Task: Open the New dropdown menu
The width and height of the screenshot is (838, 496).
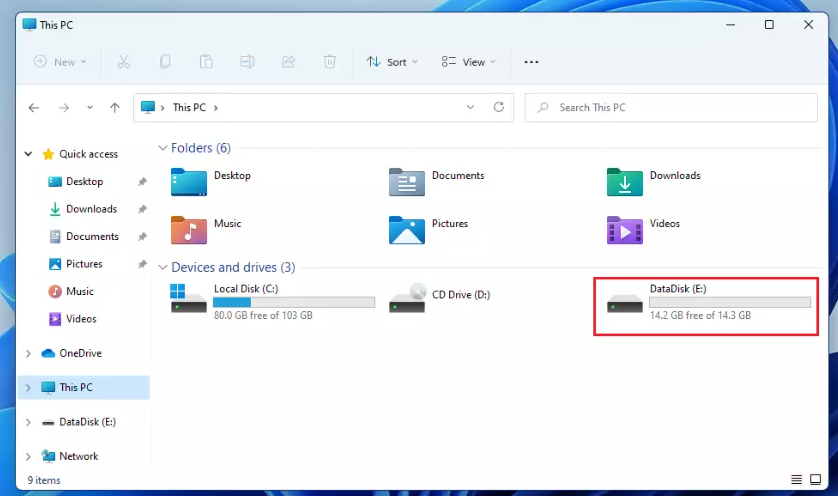Action: tap(60, 62)
